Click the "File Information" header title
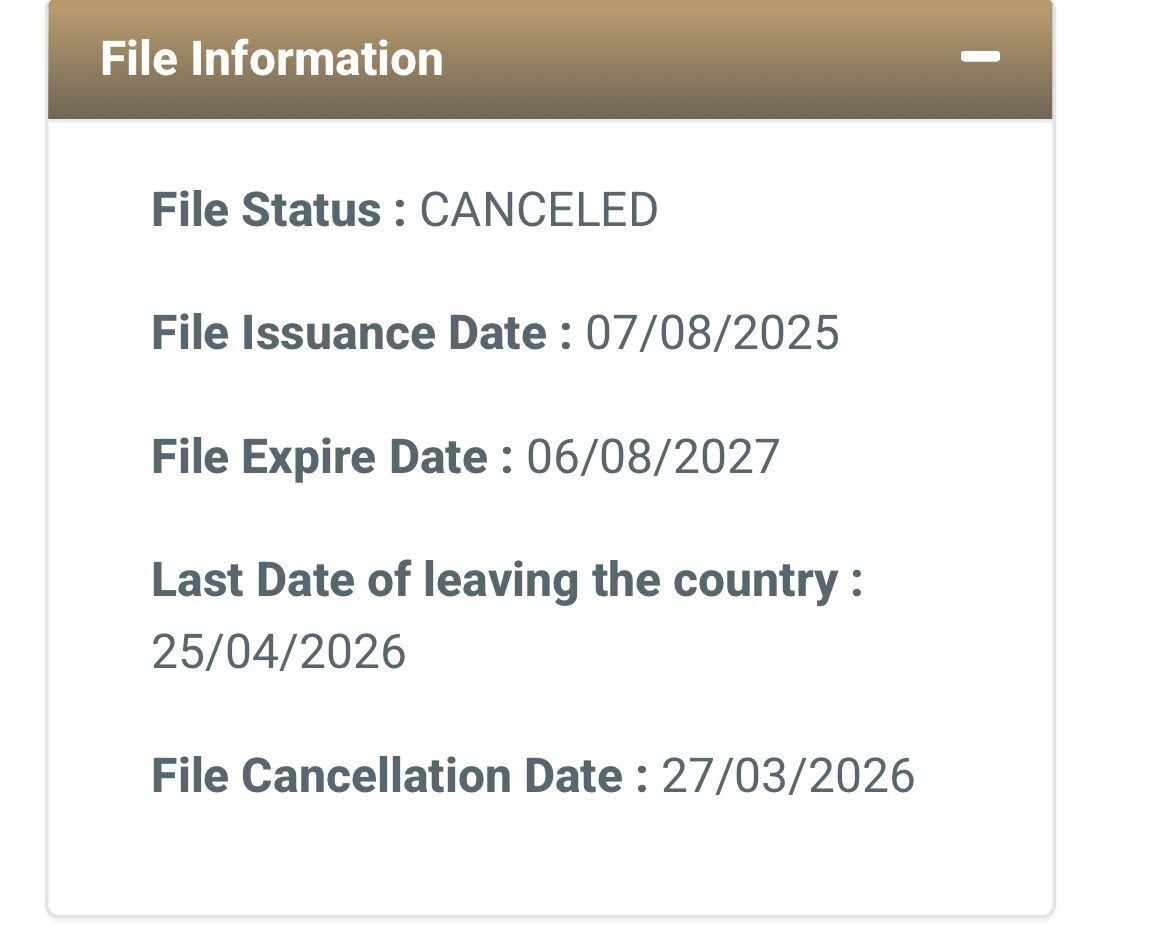The height and width of the screenshot is (933, 1161). click(271, 59)
